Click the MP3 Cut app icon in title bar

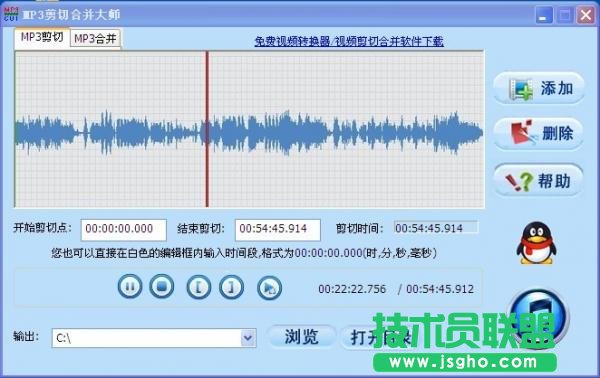point(11,14)
